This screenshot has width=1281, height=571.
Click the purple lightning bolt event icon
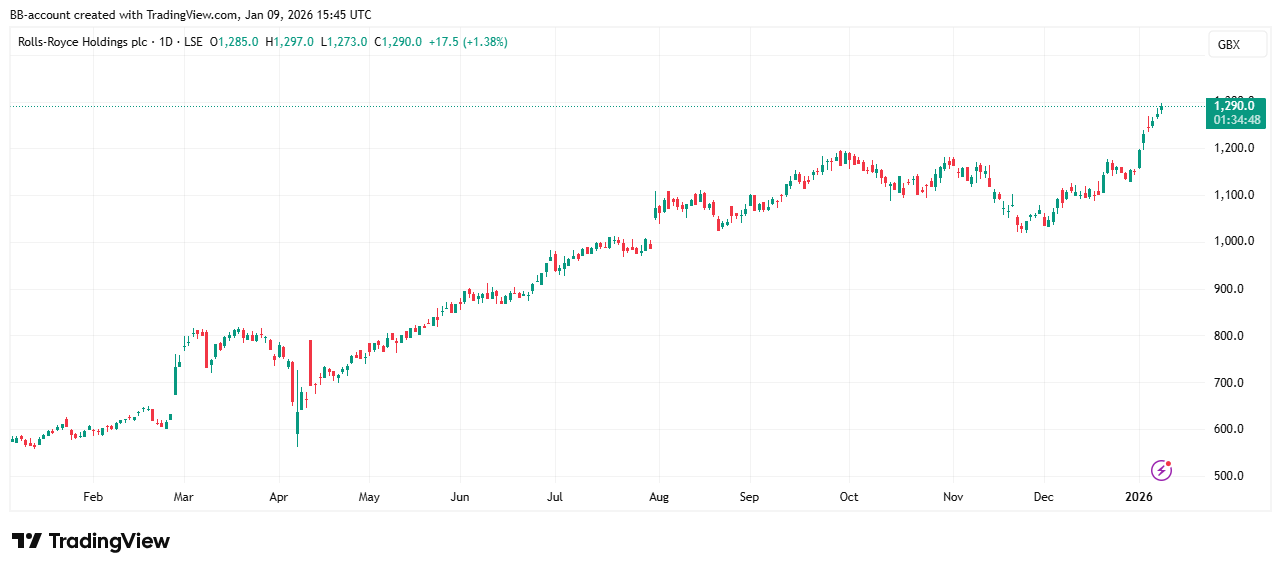1161,469
